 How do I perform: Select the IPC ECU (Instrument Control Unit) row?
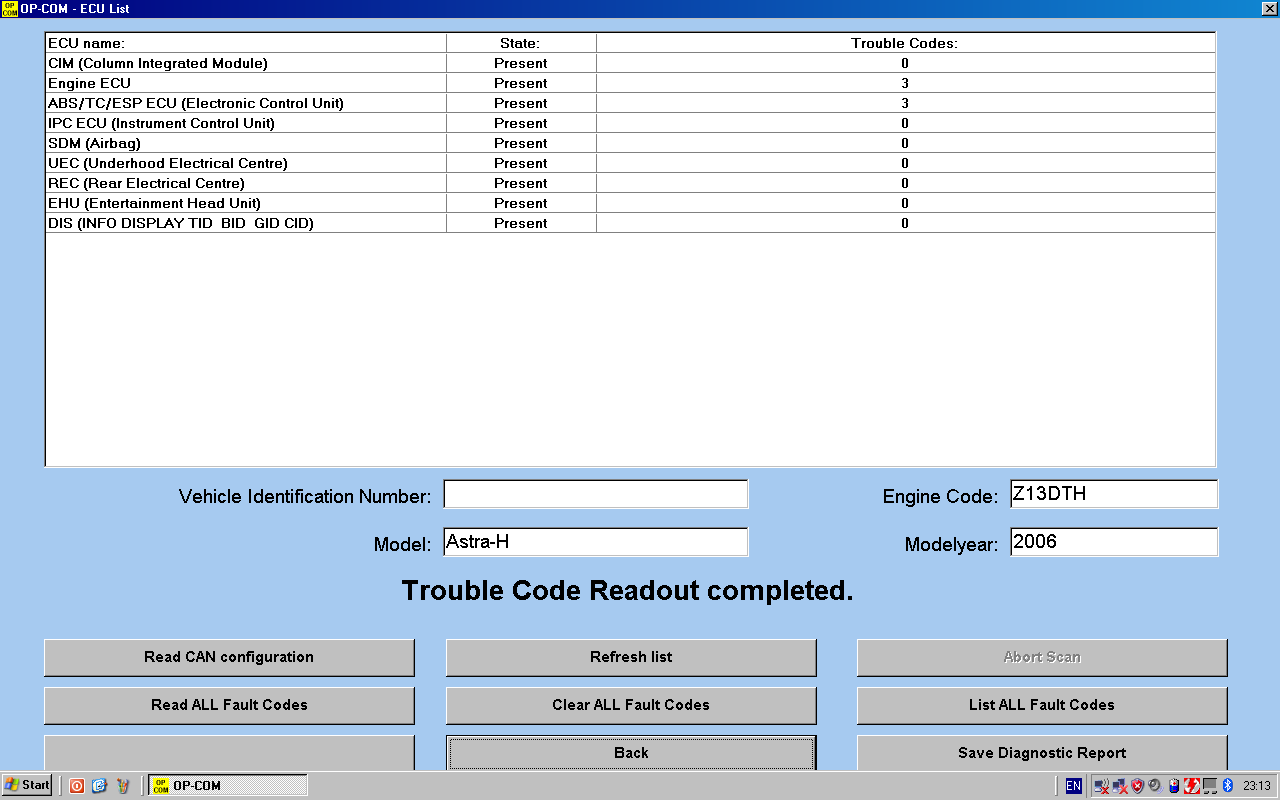[x=631, y=123]
